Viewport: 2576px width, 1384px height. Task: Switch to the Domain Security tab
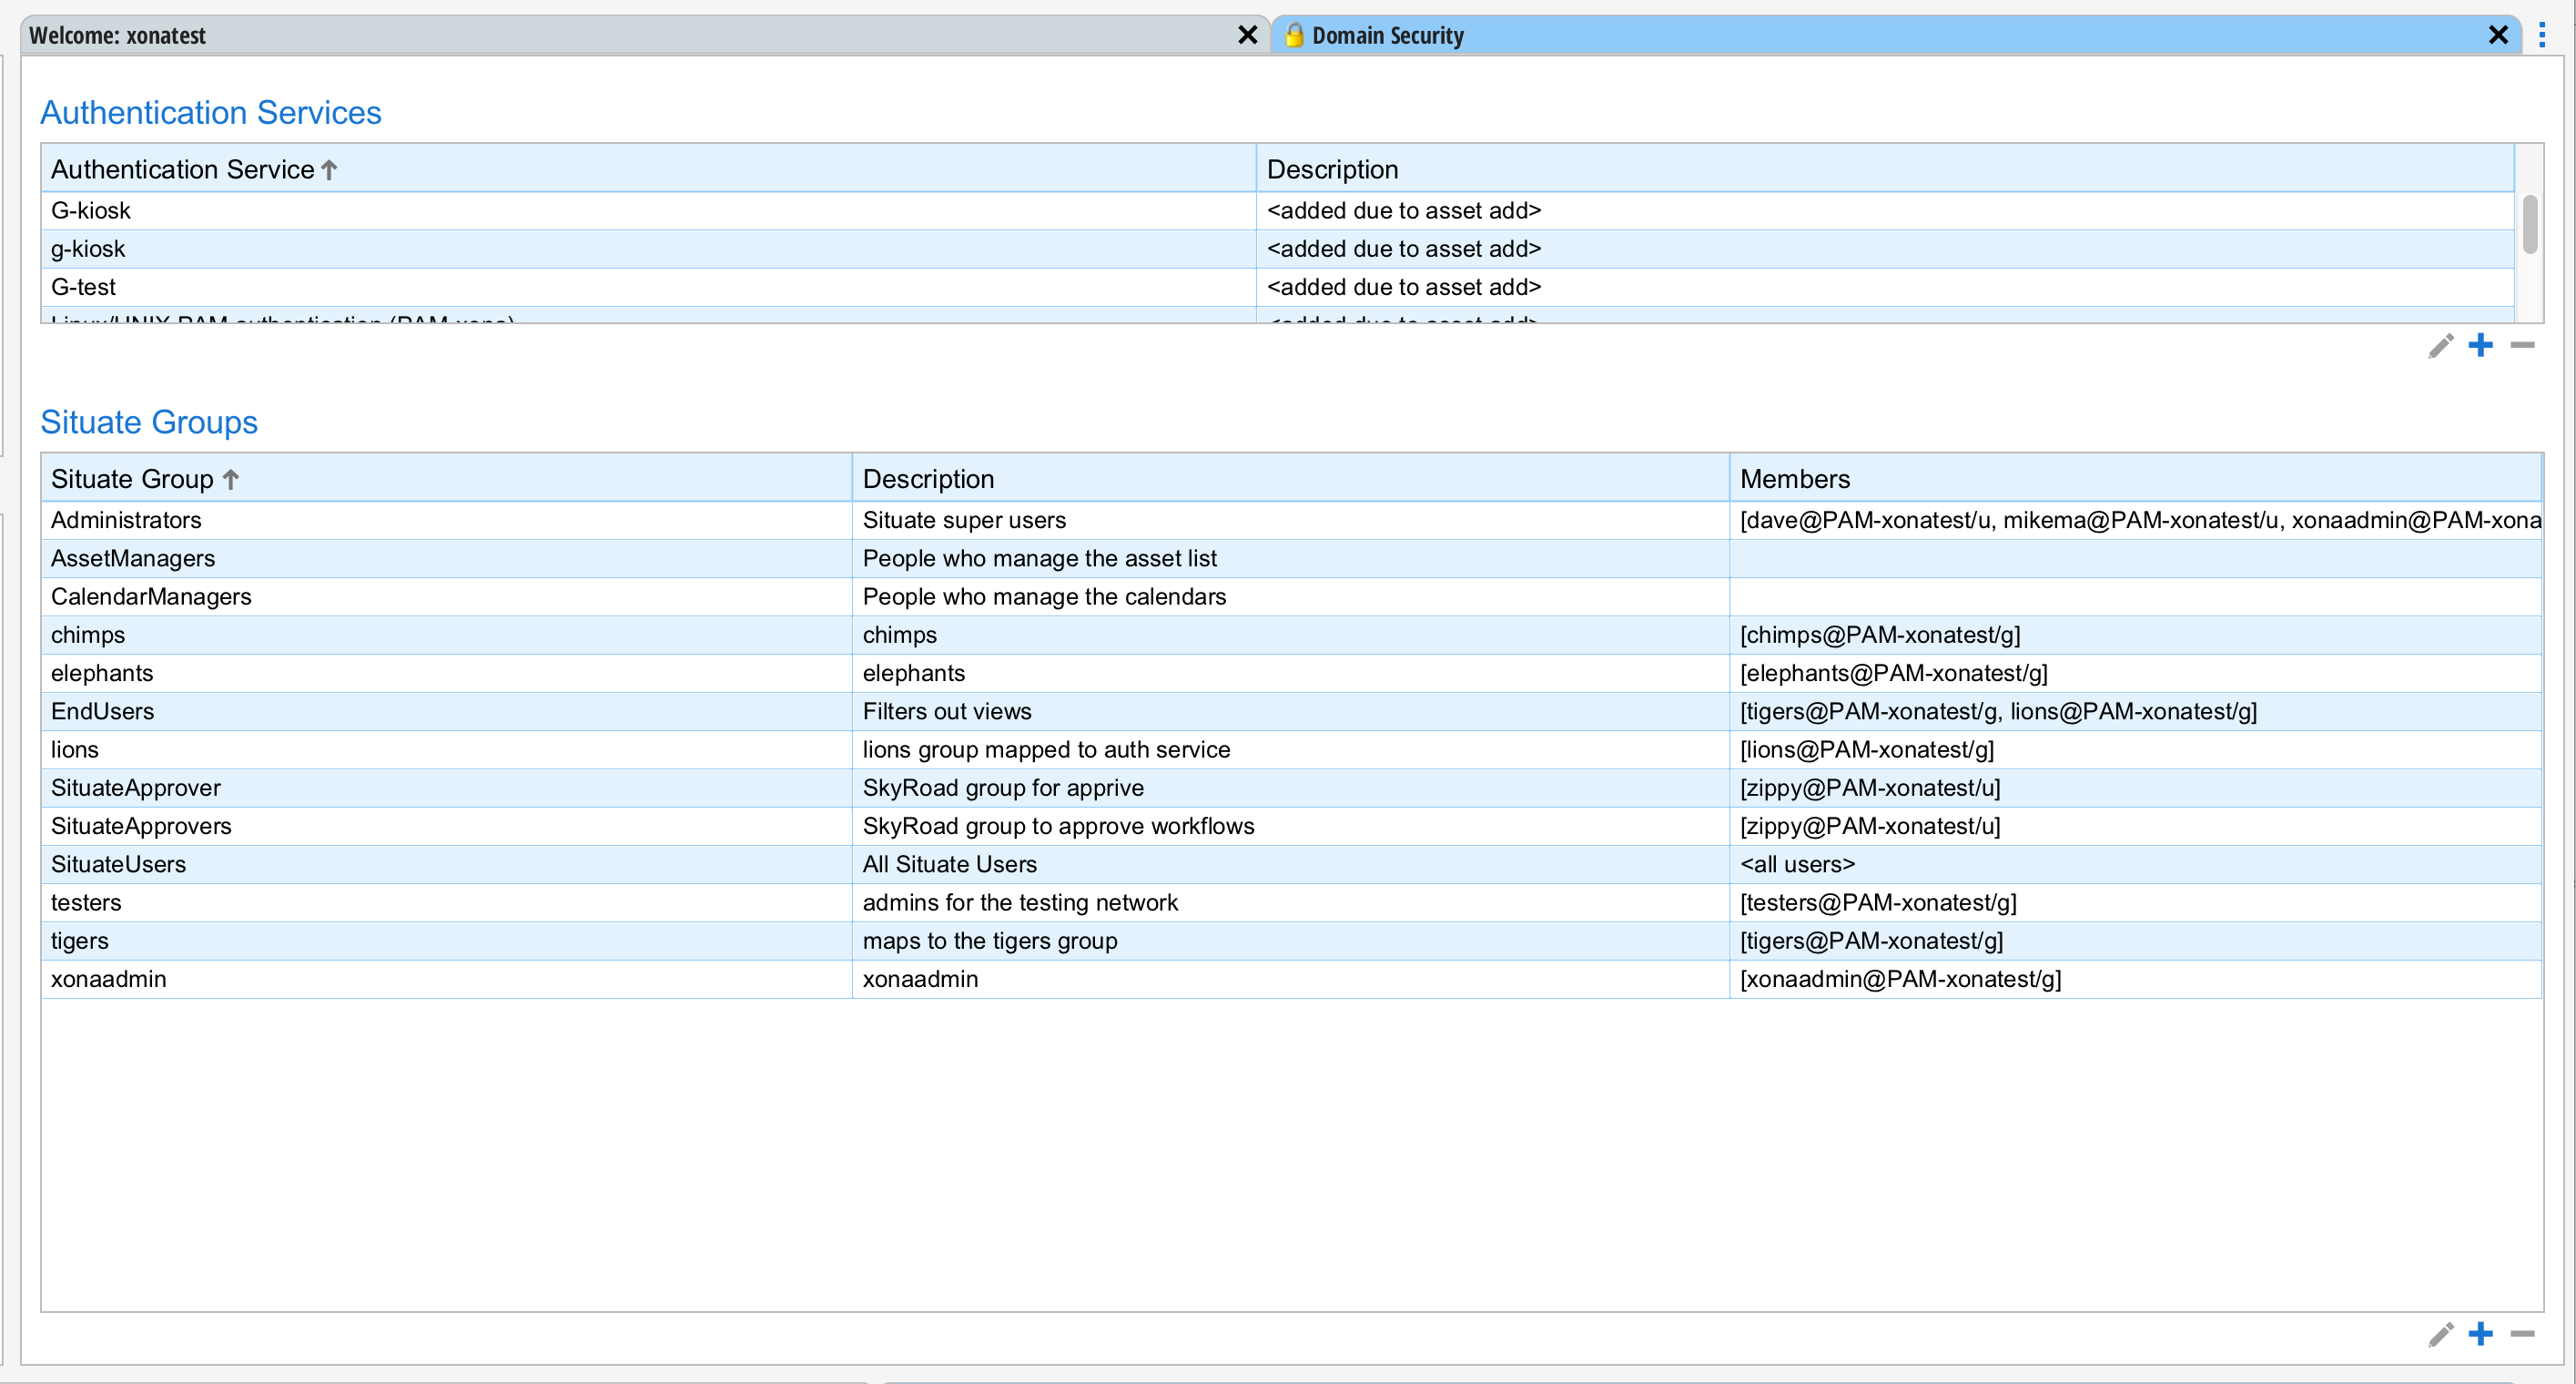(x=1388, y=35)
